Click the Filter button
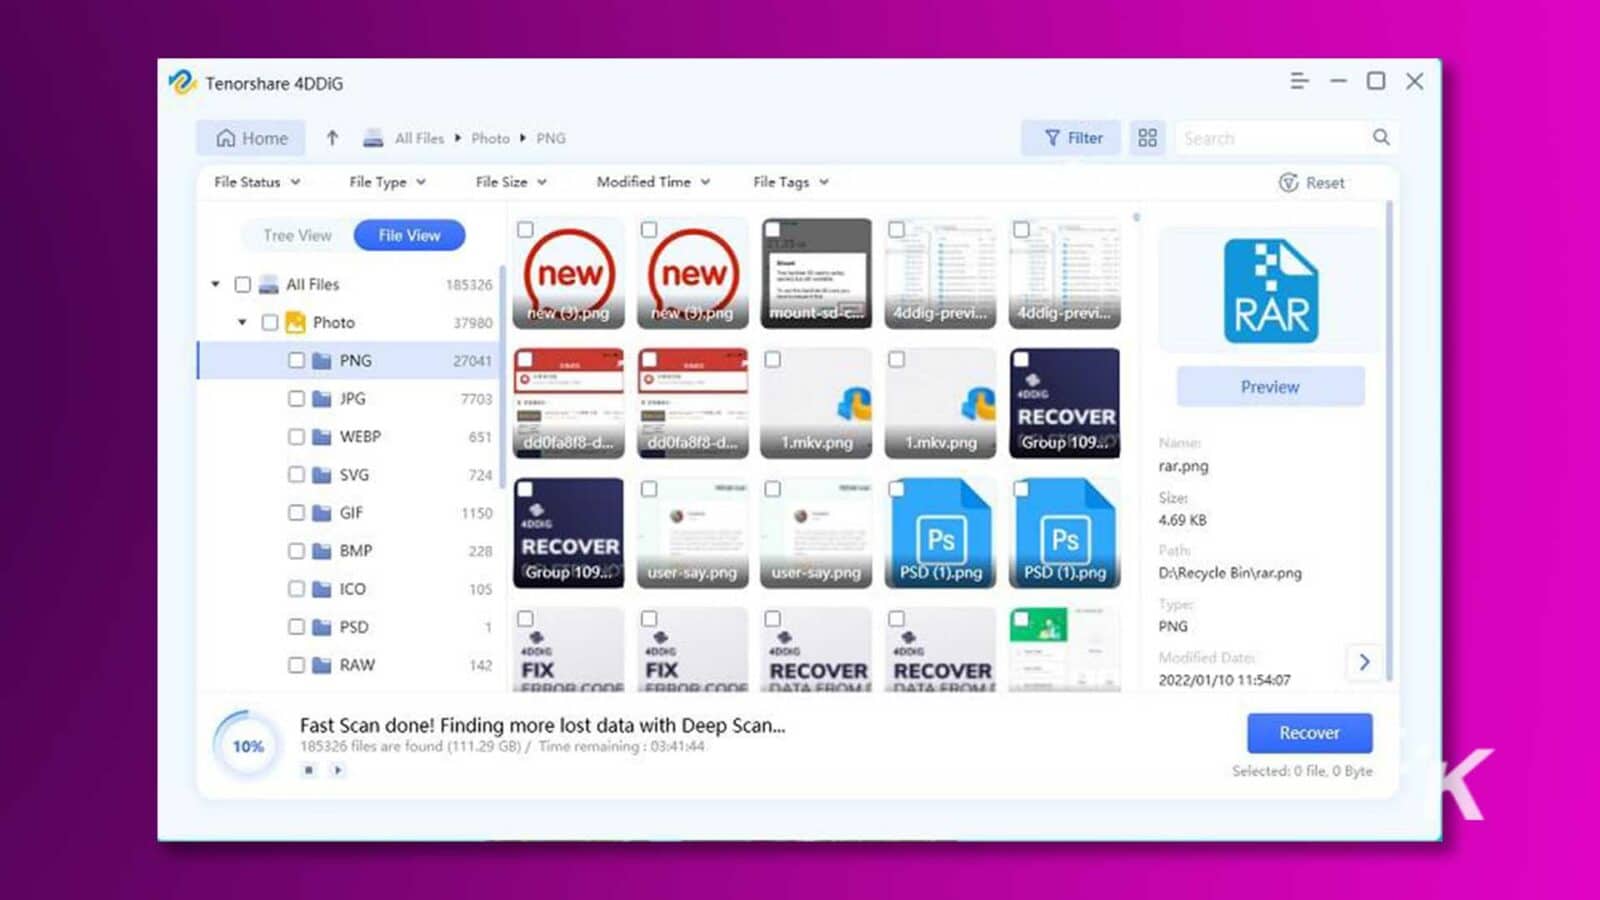This screenshot has width=1600, height=900. point(1073,138)
